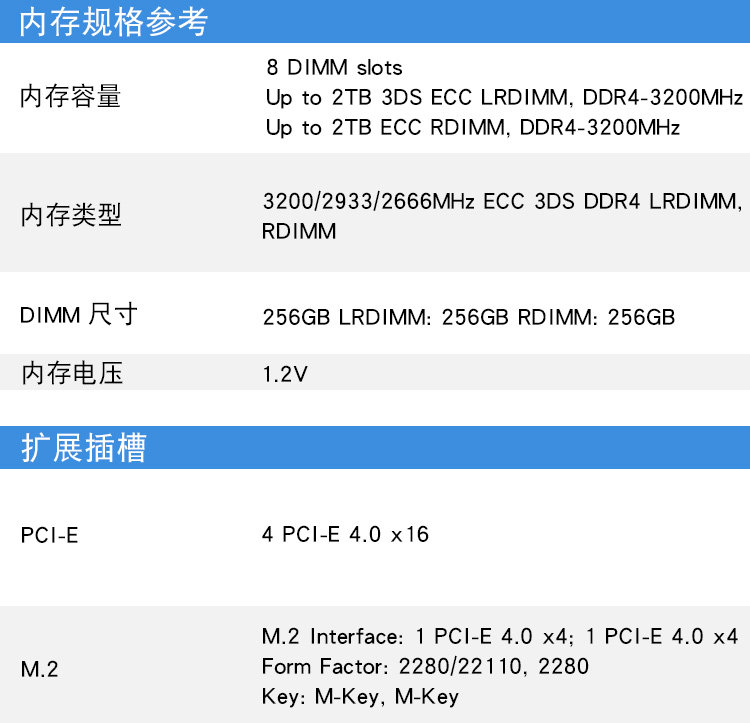Screen dimensions: 750x723
Task: Click the standalone RDIMM text under memory type
Action: click(x=299, y=232)
